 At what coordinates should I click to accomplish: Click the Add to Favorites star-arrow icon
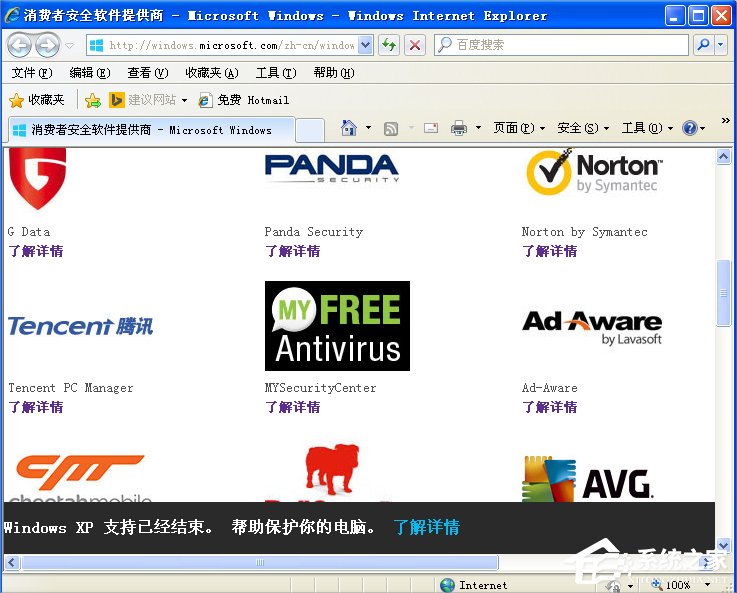point(93,100)
